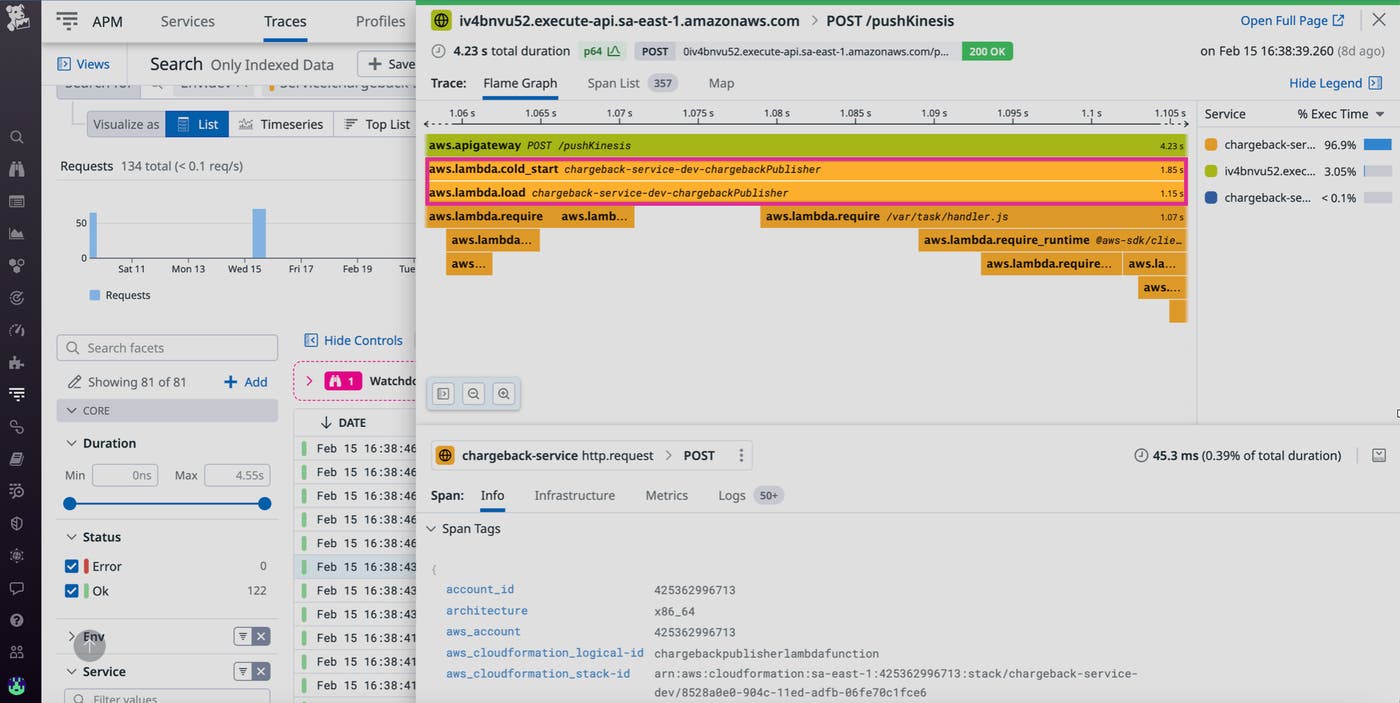Open the Datadog logo home icon
The width and height of the screenshot is (1400, 703).
[x=18, y=19]
